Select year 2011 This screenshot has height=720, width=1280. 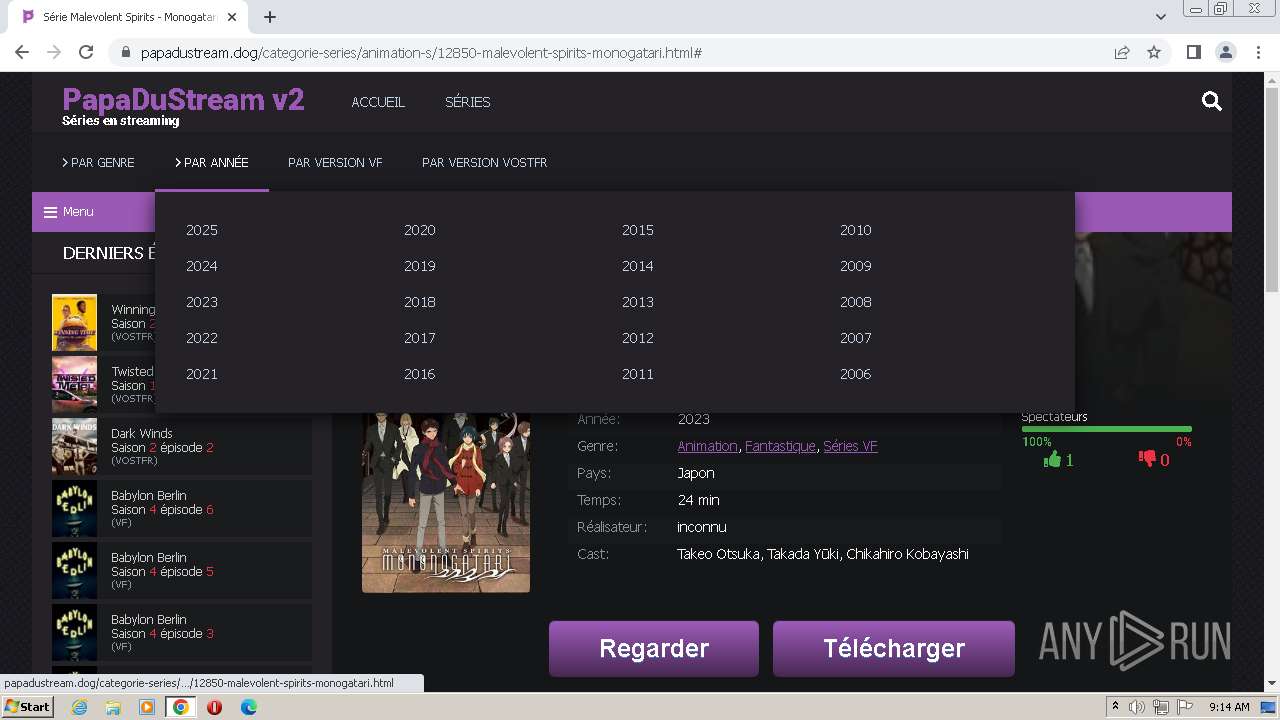637,374
